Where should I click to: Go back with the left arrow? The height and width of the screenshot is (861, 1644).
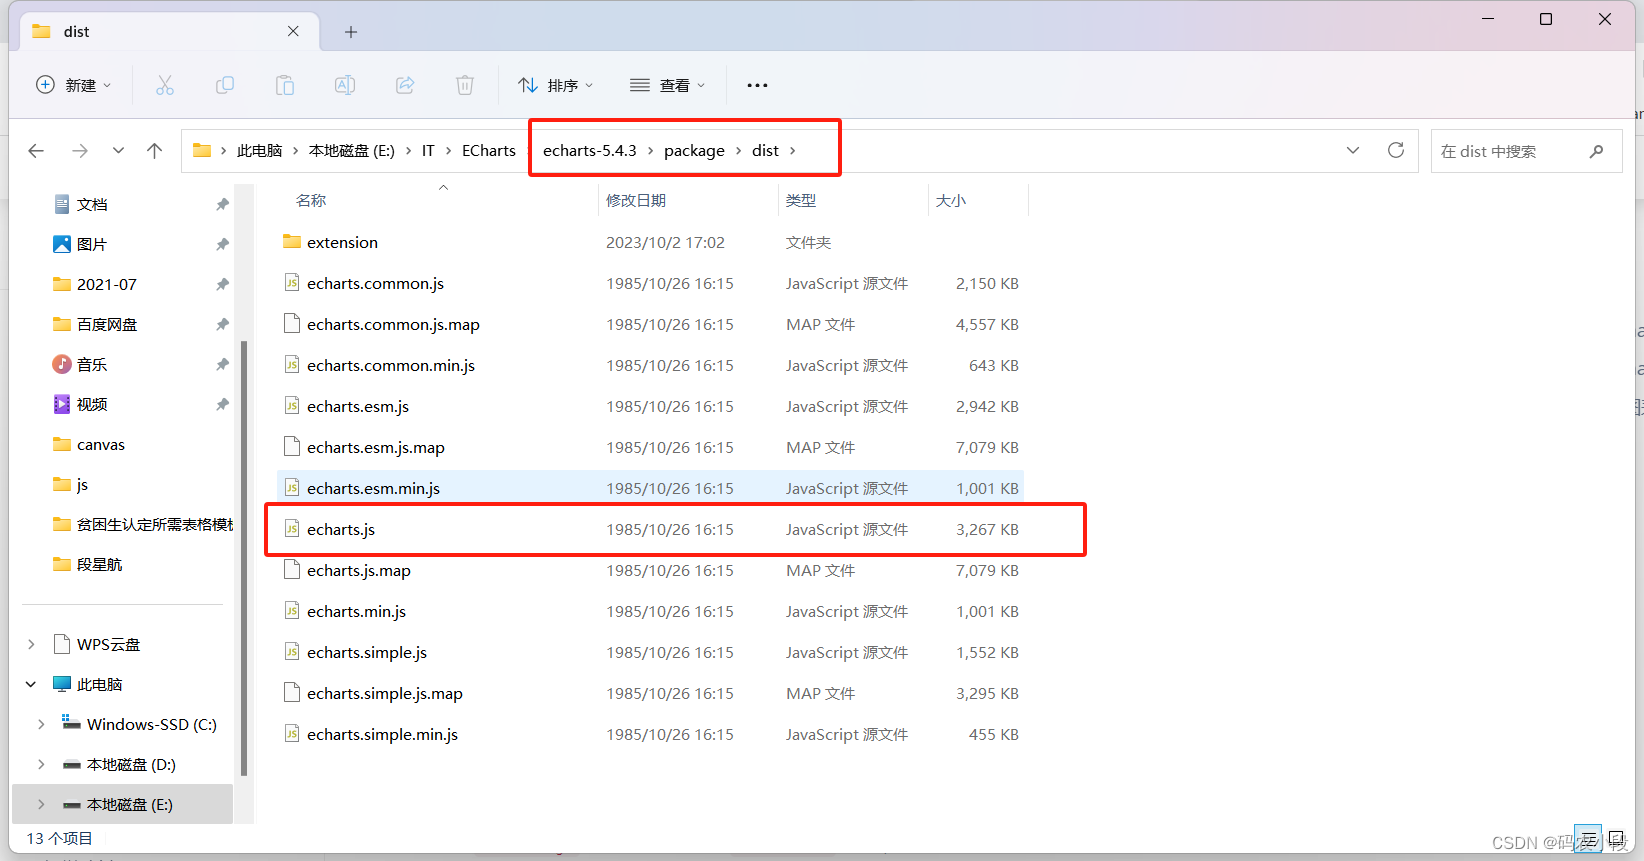[x=36, y=151]
